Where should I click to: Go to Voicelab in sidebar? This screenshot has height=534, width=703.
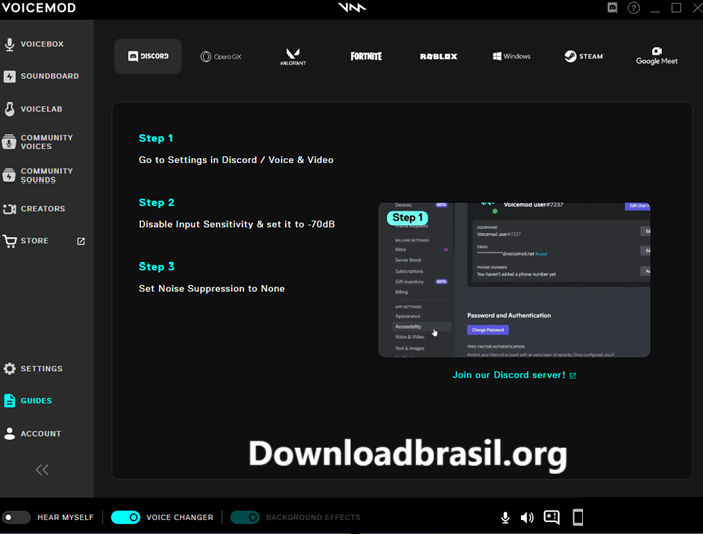tap(33, 109)
